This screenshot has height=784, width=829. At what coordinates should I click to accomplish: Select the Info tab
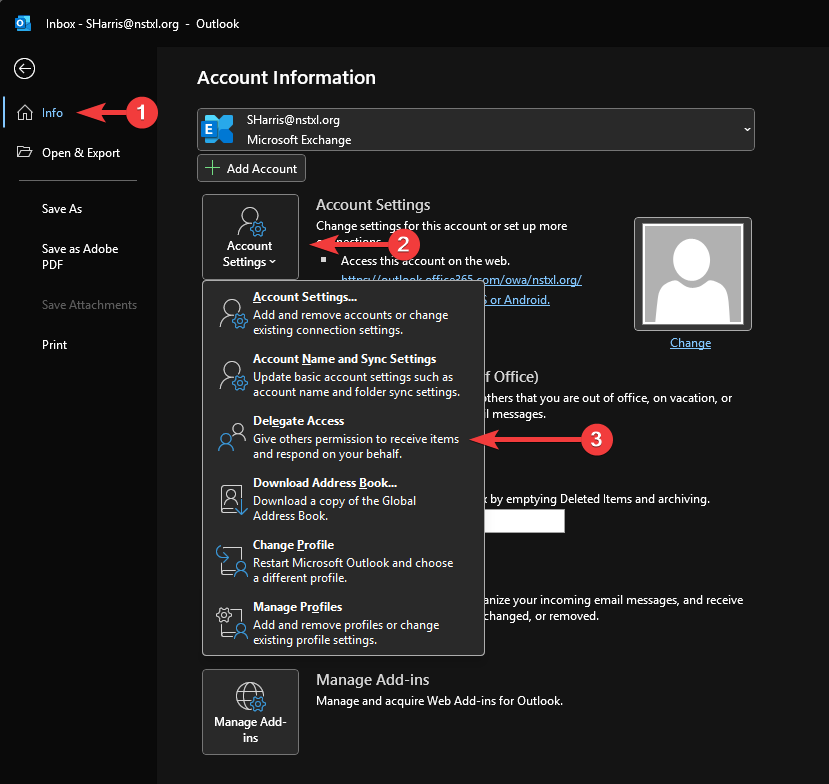click(x=52, y=113)
